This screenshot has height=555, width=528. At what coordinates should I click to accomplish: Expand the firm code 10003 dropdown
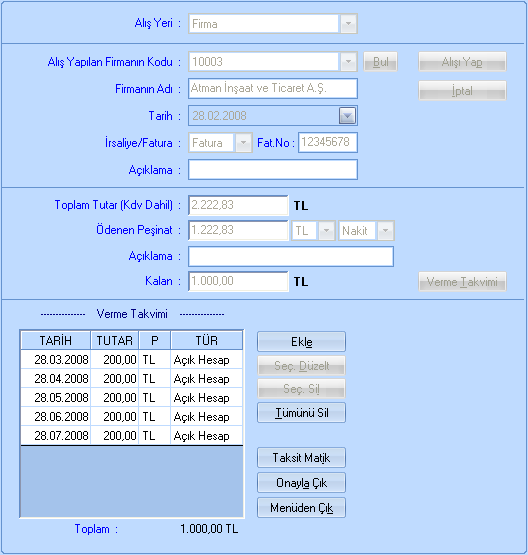pos(348,62)
